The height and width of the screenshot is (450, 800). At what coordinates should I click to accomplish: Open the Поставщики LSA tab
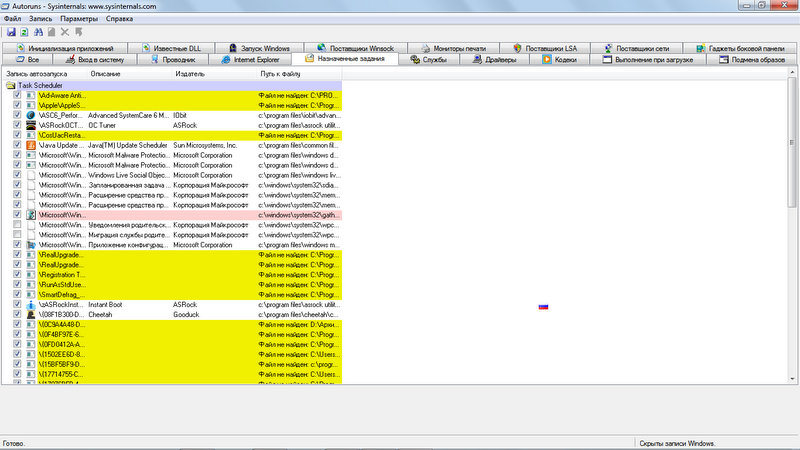point(545,48)
